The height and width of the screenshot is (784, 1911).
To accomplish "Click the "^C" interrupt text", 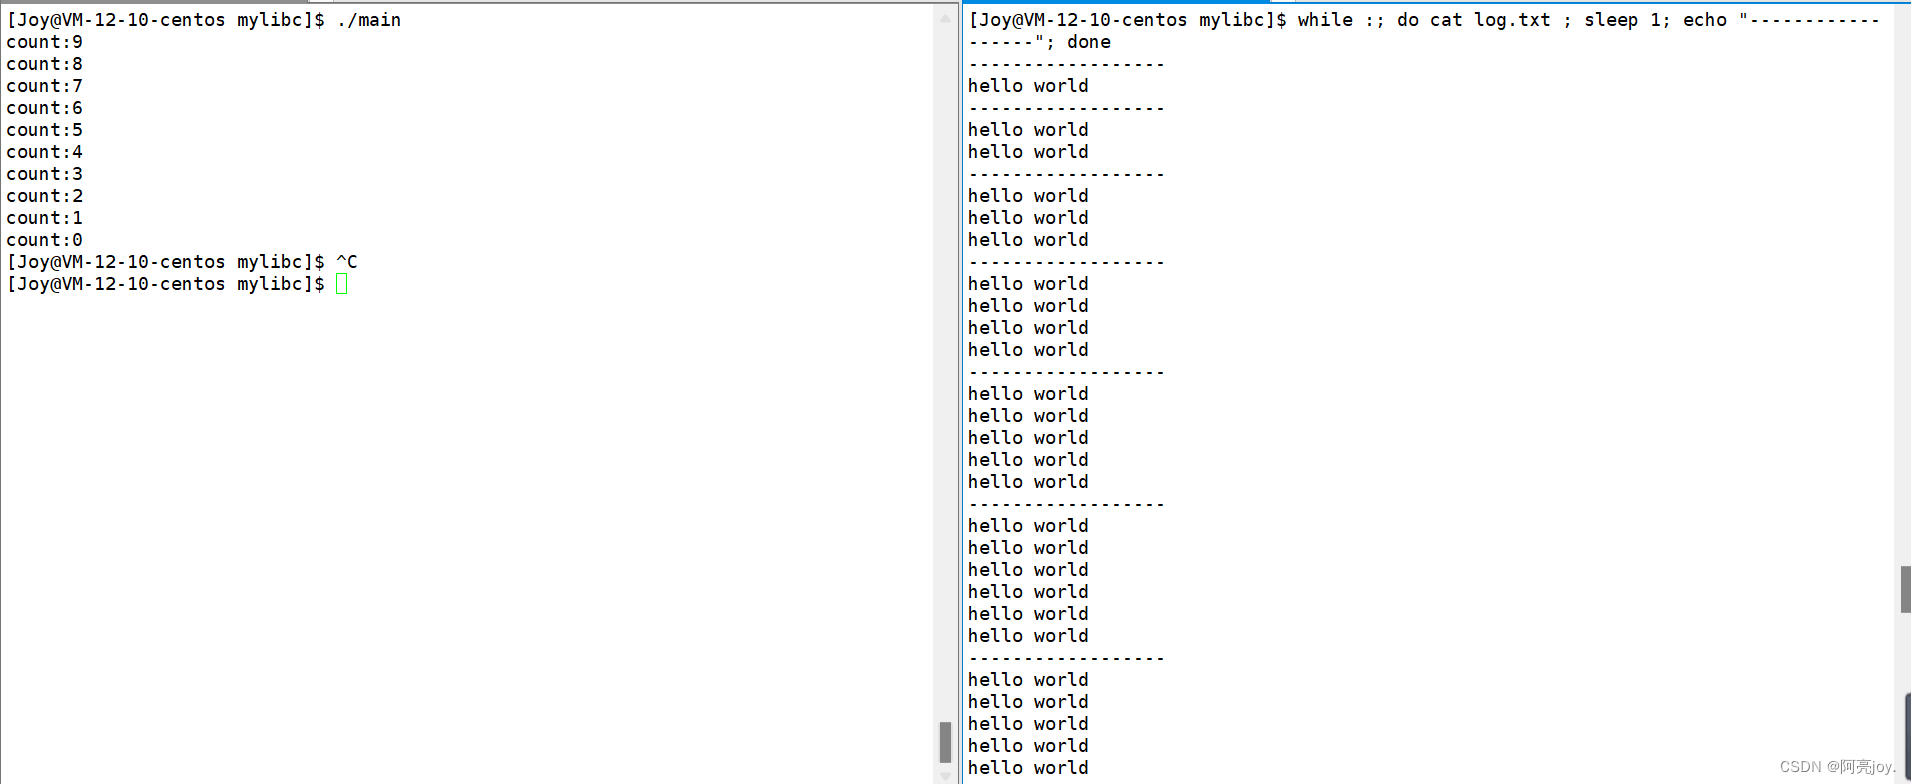I will coord(347,262).
